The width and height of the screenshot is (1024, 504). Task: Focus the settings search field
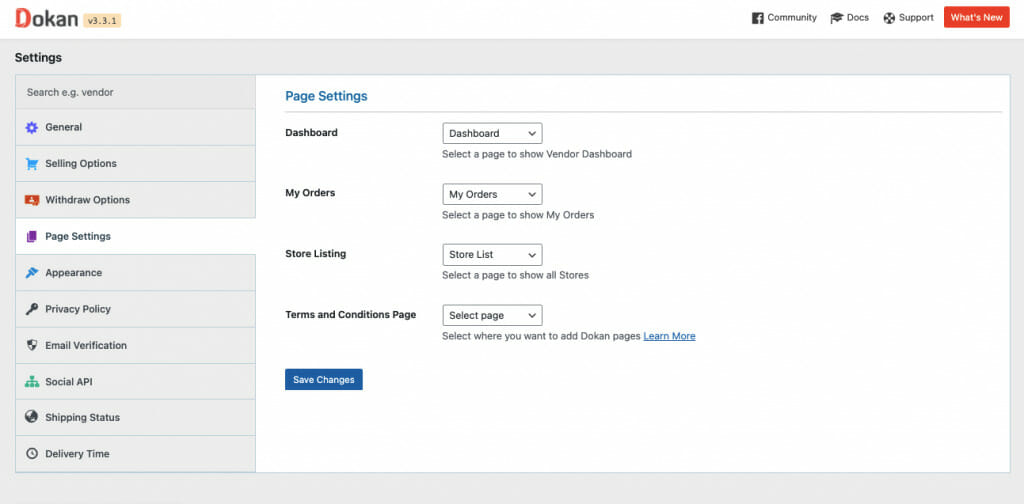(x=135, y=92)
